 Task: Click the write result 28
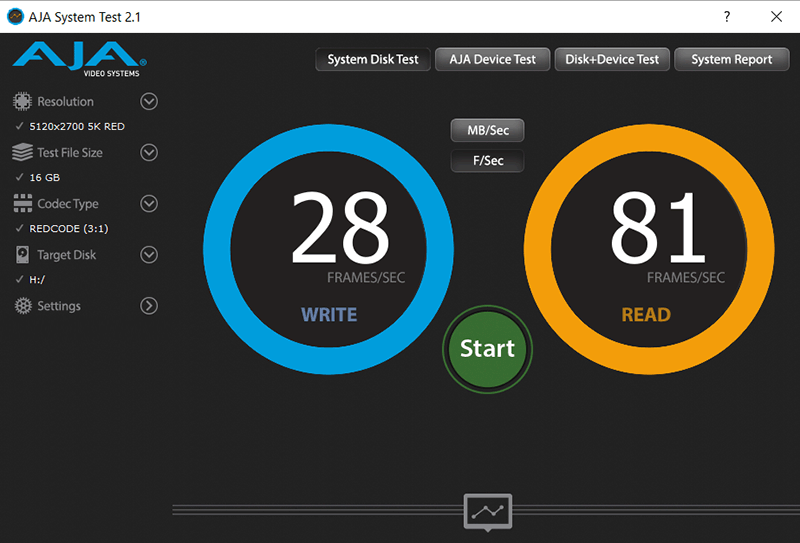click(x=340, y=227)
